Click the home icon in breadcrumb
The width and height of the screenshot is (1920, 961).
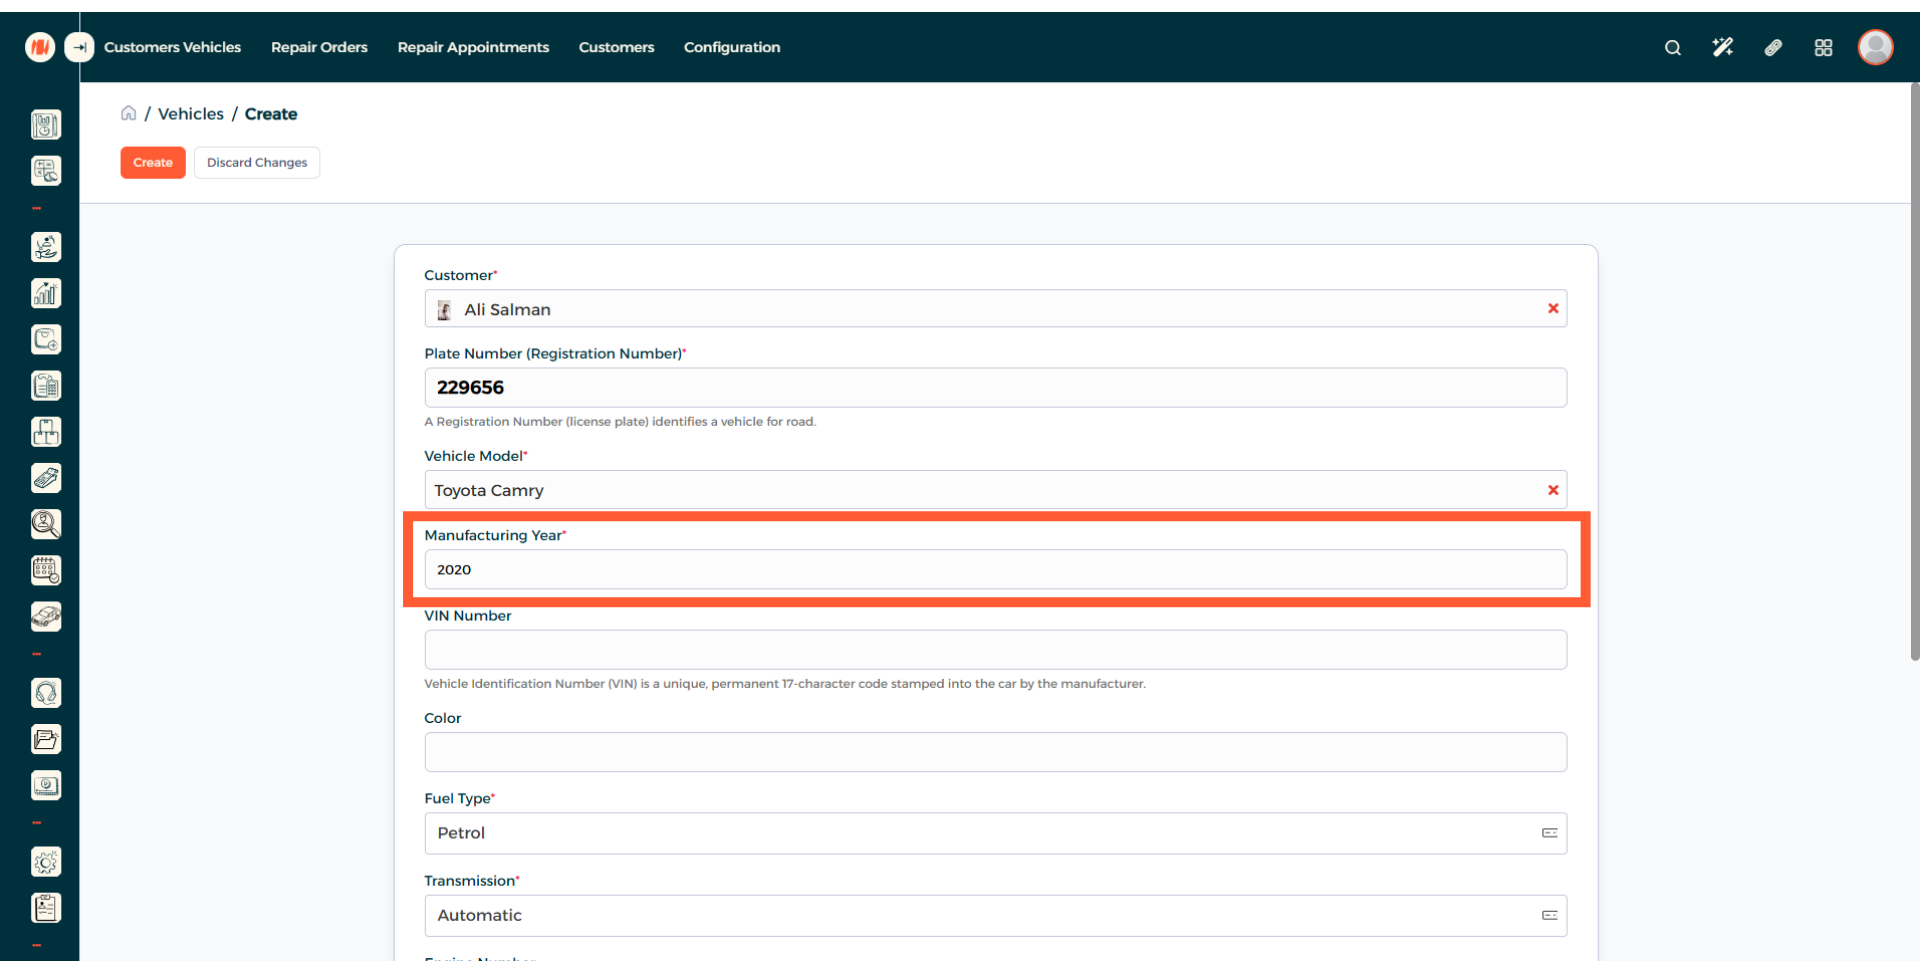(129, 113)
